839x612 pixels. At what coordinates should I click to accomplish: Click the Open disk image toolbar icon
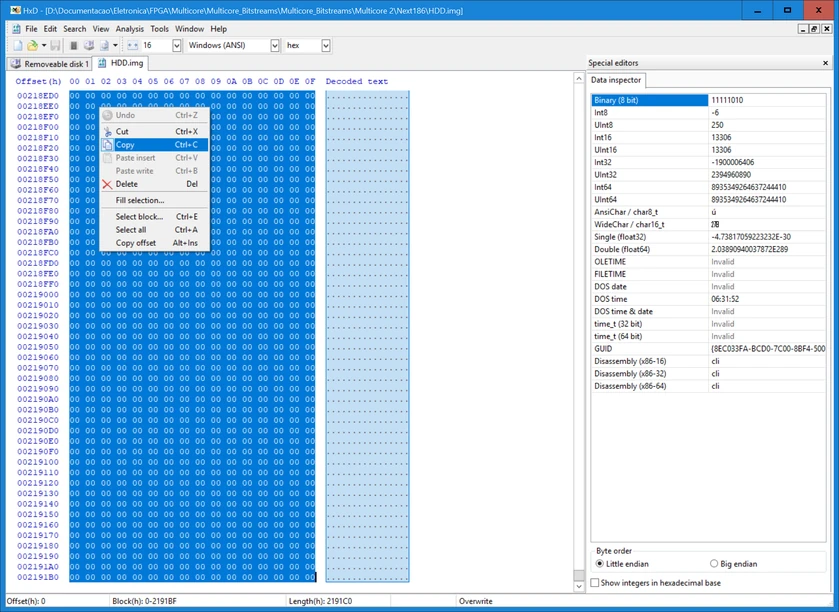coord(103,46)
